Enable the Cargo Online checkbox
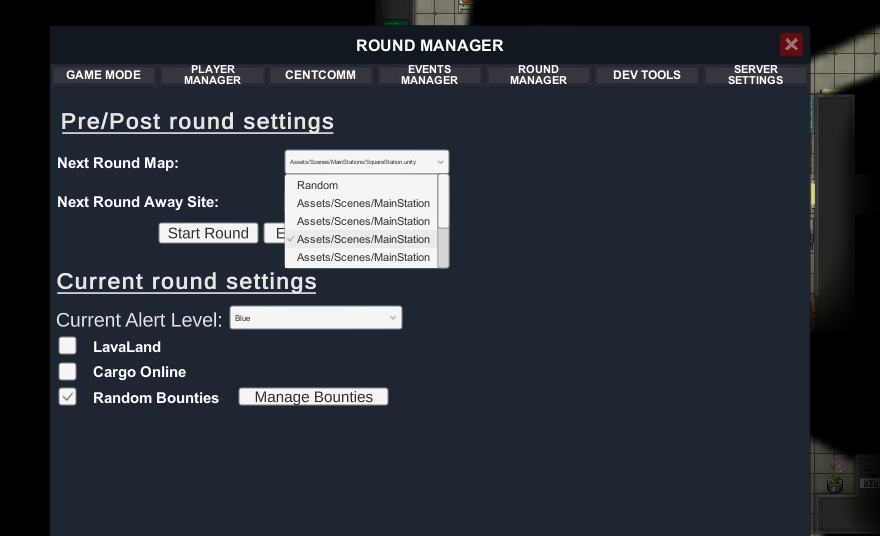880x536 pixels. click(x=67, y=371)
